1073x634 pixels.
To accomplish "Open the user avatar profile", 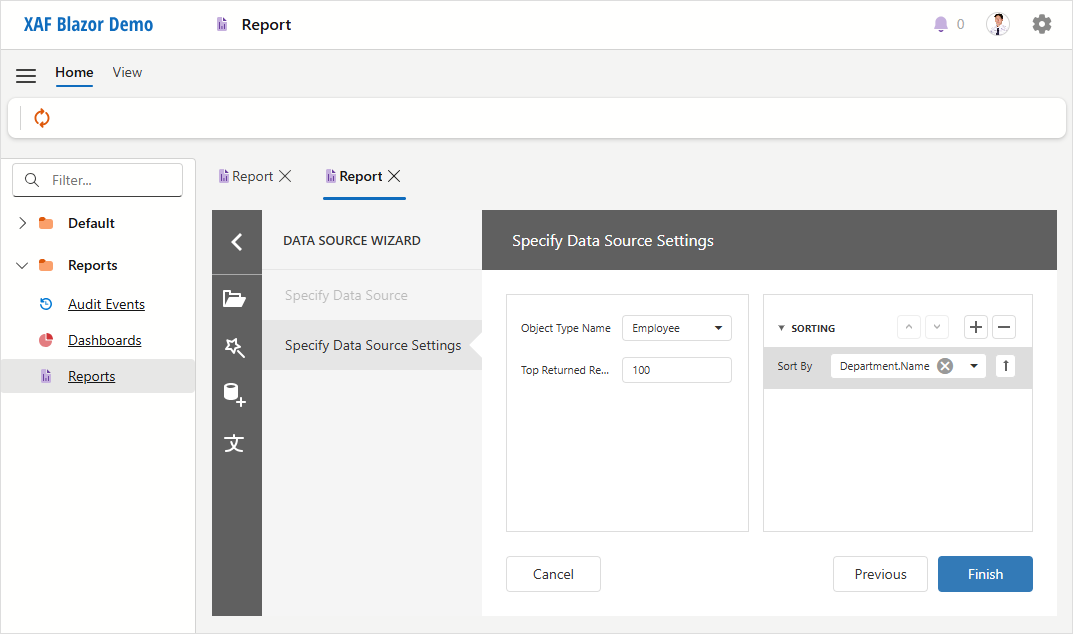I will [x=998, y=24].
